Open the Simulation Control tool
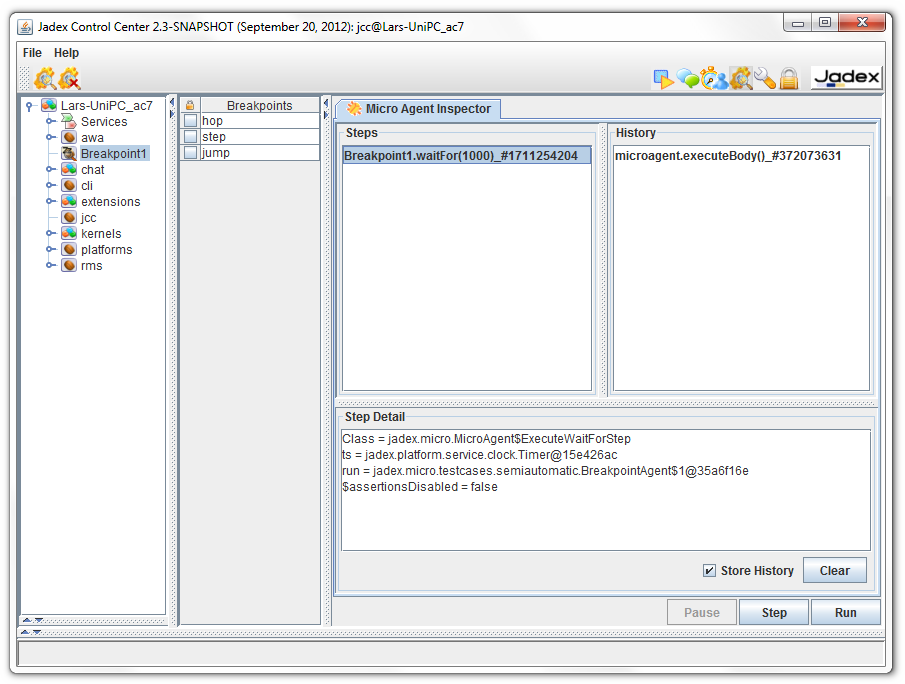The image size is (905, 684). tap(711, 77)
